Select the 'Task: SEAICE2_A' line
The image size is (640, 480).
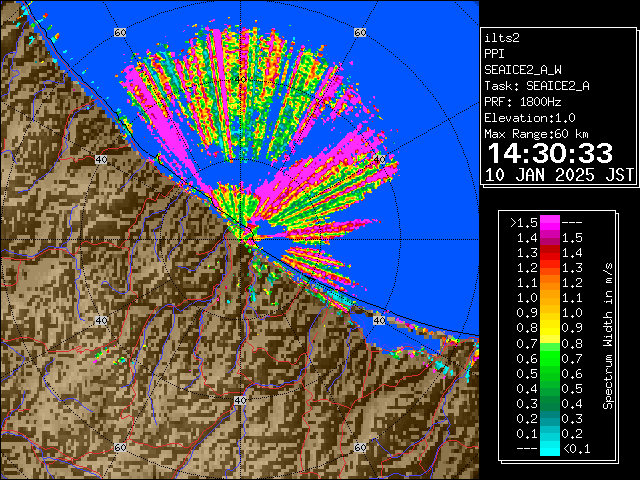tap(537, 86)
